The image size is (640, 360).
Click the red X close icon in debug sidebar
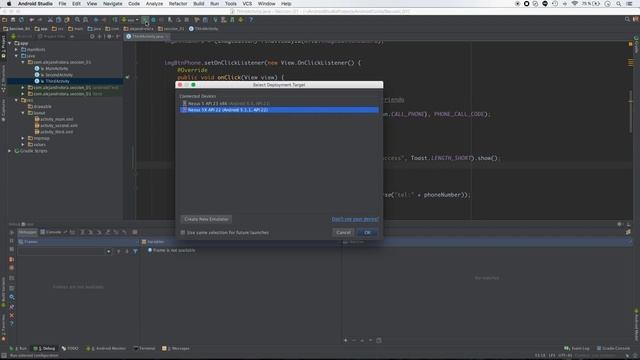tap(11, 315)
